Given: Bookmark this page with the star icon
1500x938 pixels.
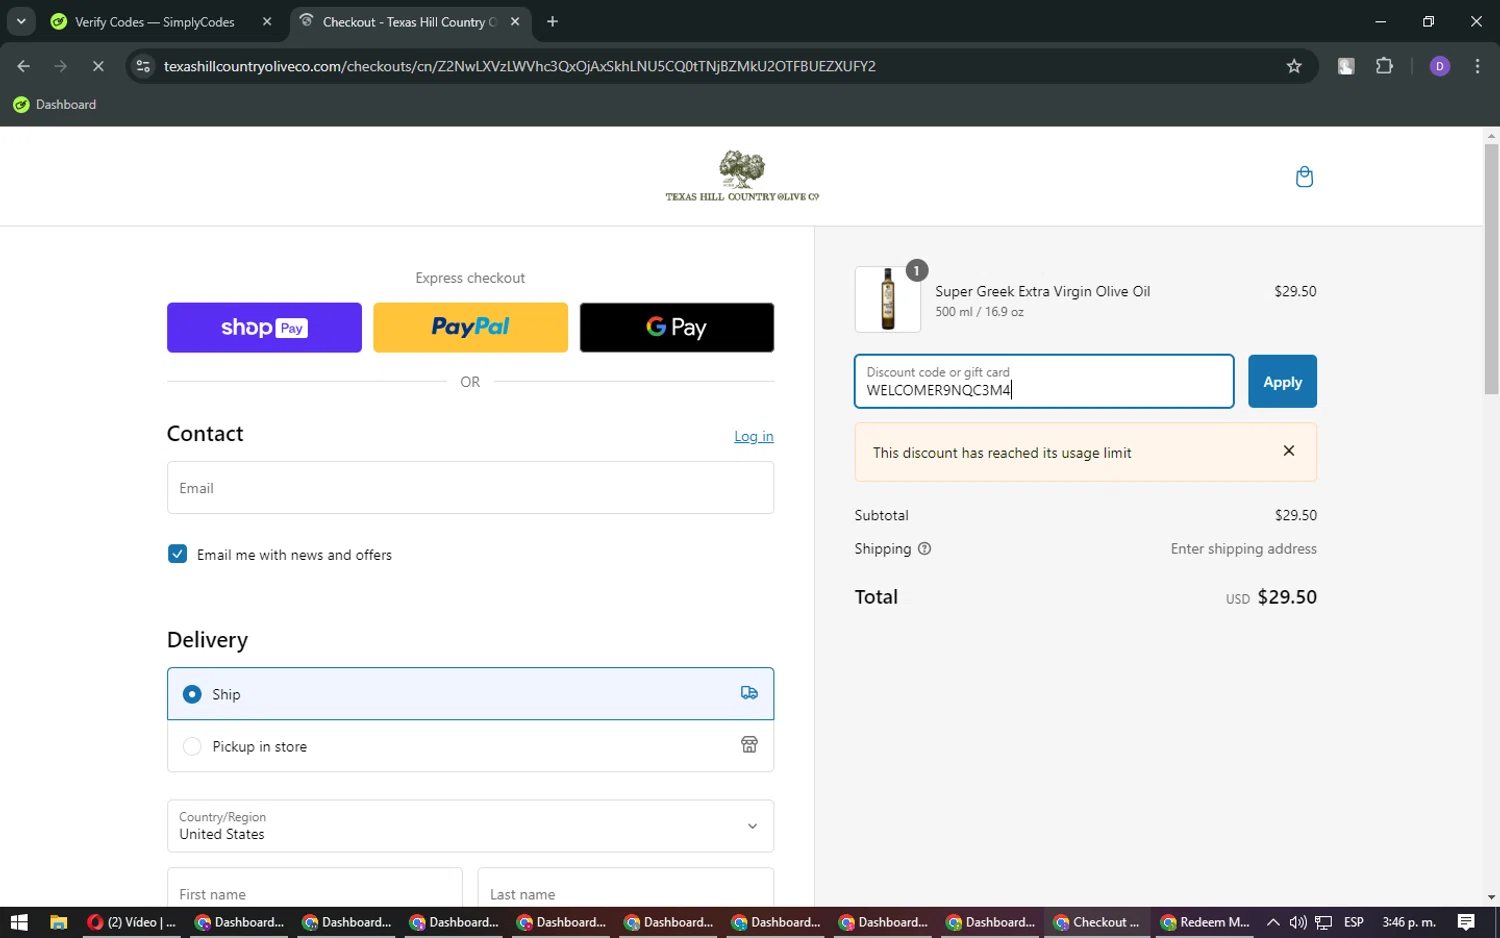Looking at the screenshot, I should pyautogui.click(x=1294, y=66).
